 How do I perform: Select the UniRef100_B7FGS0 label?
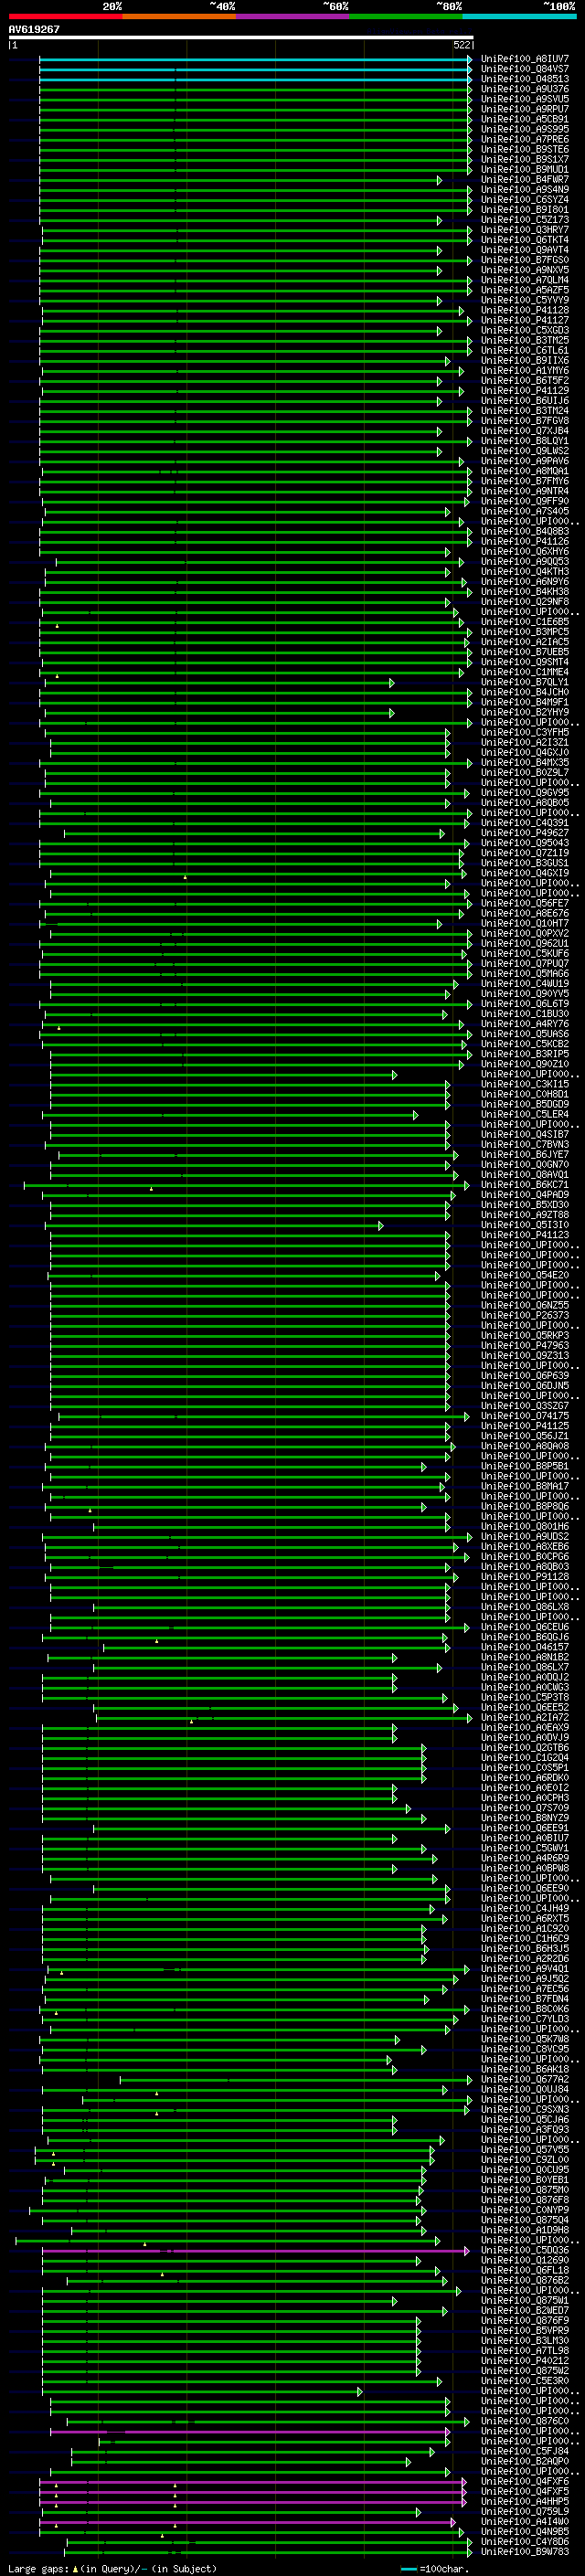tap(525, 260)
